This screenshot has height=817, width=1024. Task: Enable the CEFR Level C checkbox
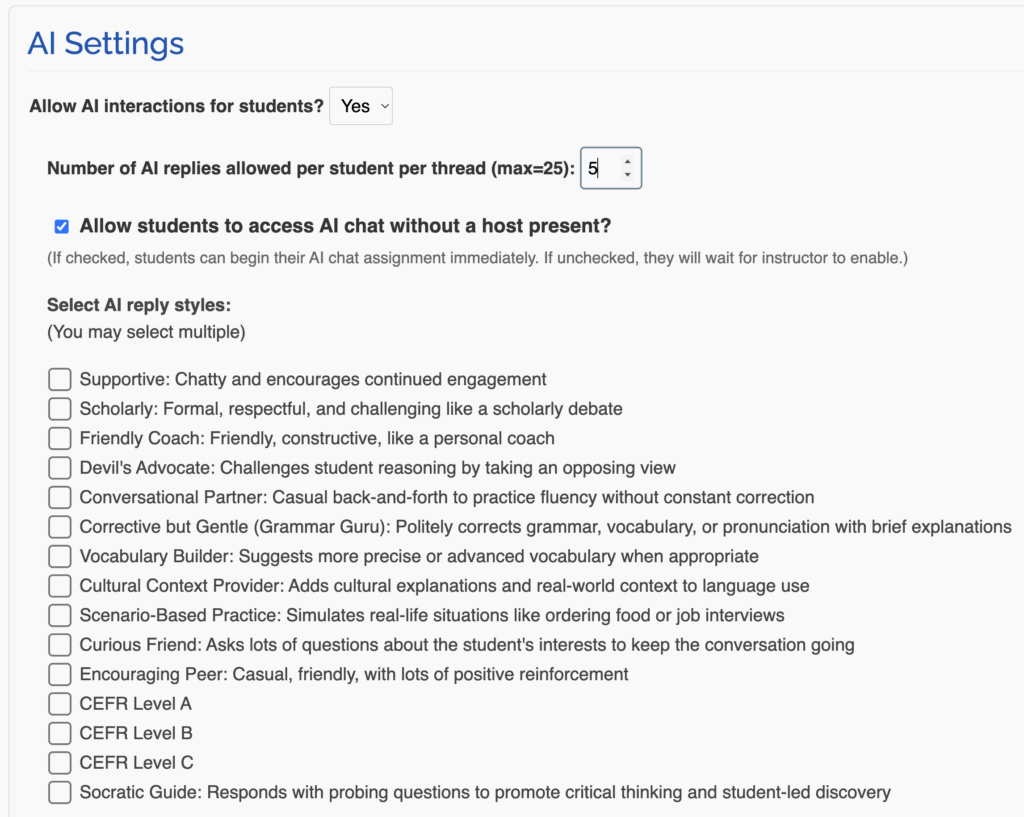coord(60,763)
